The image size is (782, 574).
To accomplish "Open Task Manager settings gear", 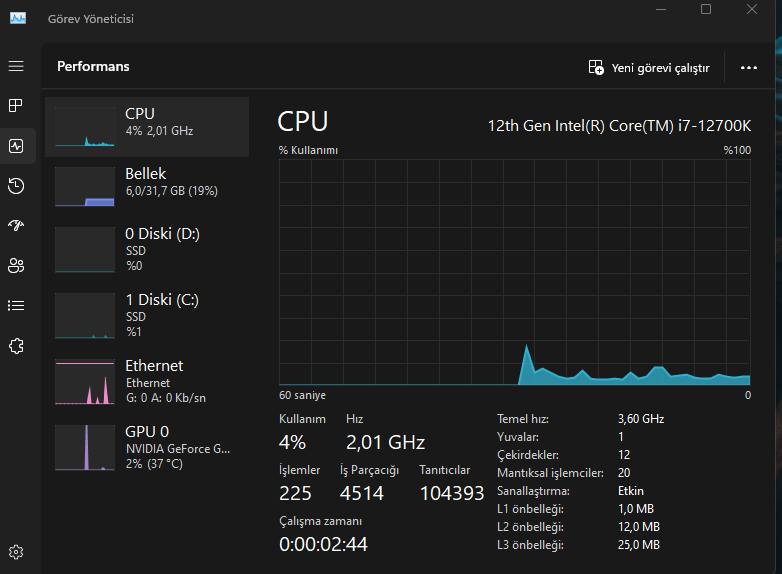I will 16,552.
